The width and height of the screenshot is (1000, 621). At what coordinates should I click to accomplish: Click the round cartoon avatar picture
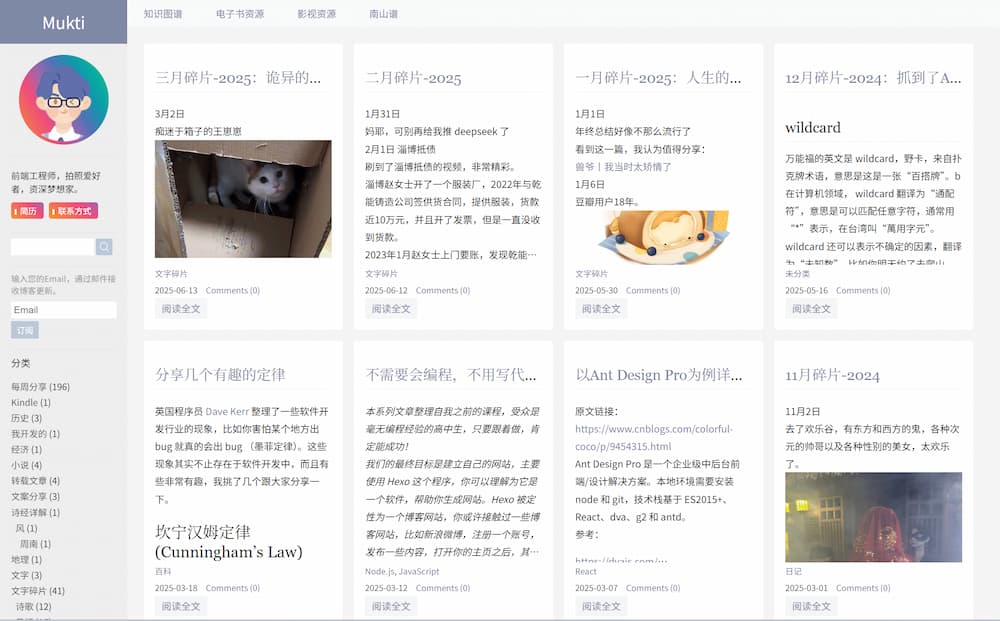tap(64, 100)
